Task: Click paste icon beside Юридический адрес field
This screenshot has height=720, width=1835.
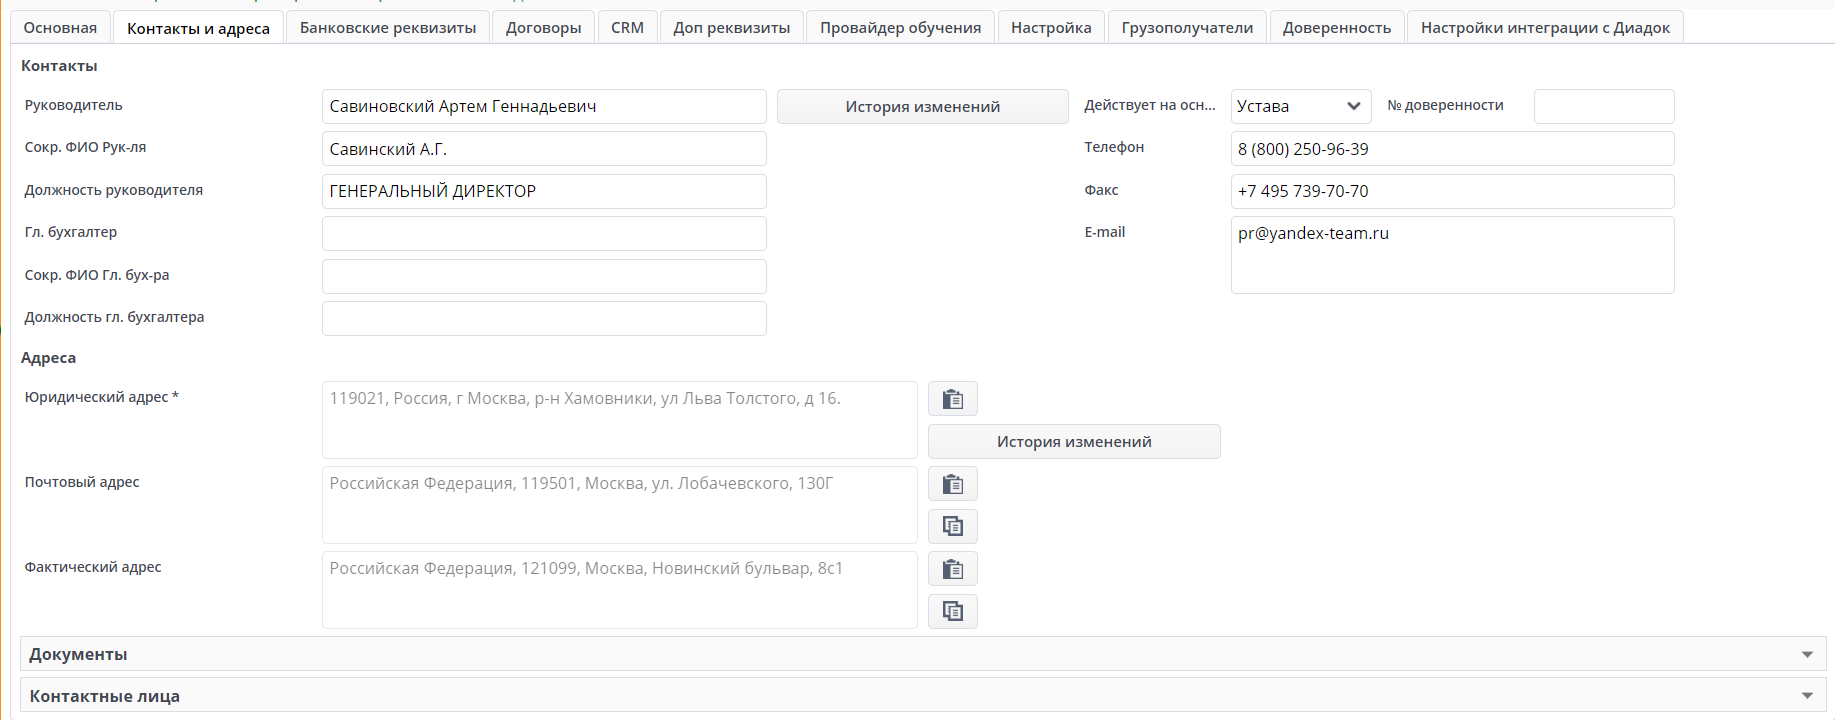Action: click(x=952, y=399)
